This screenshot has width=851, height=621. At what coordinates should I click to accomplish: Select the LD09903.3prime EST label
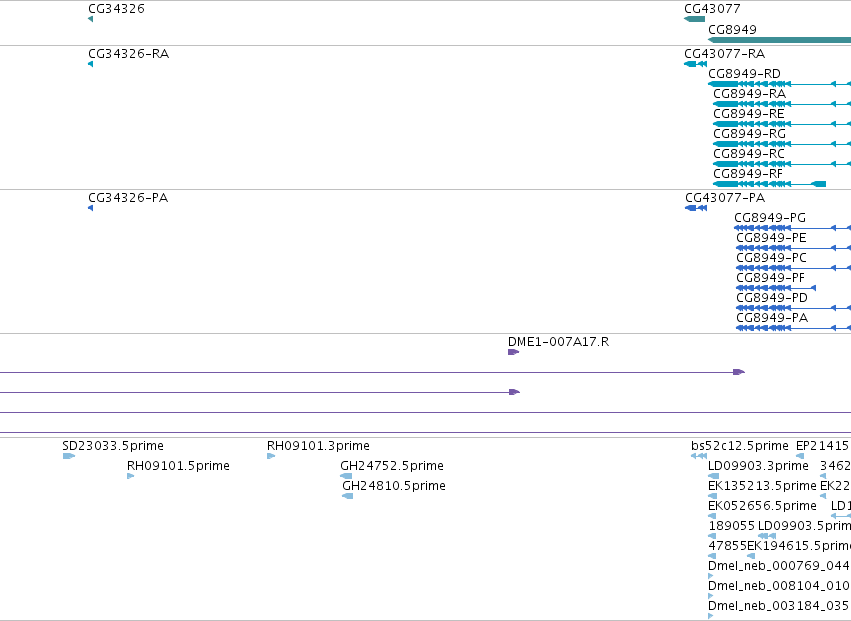[x=758, y=466]
